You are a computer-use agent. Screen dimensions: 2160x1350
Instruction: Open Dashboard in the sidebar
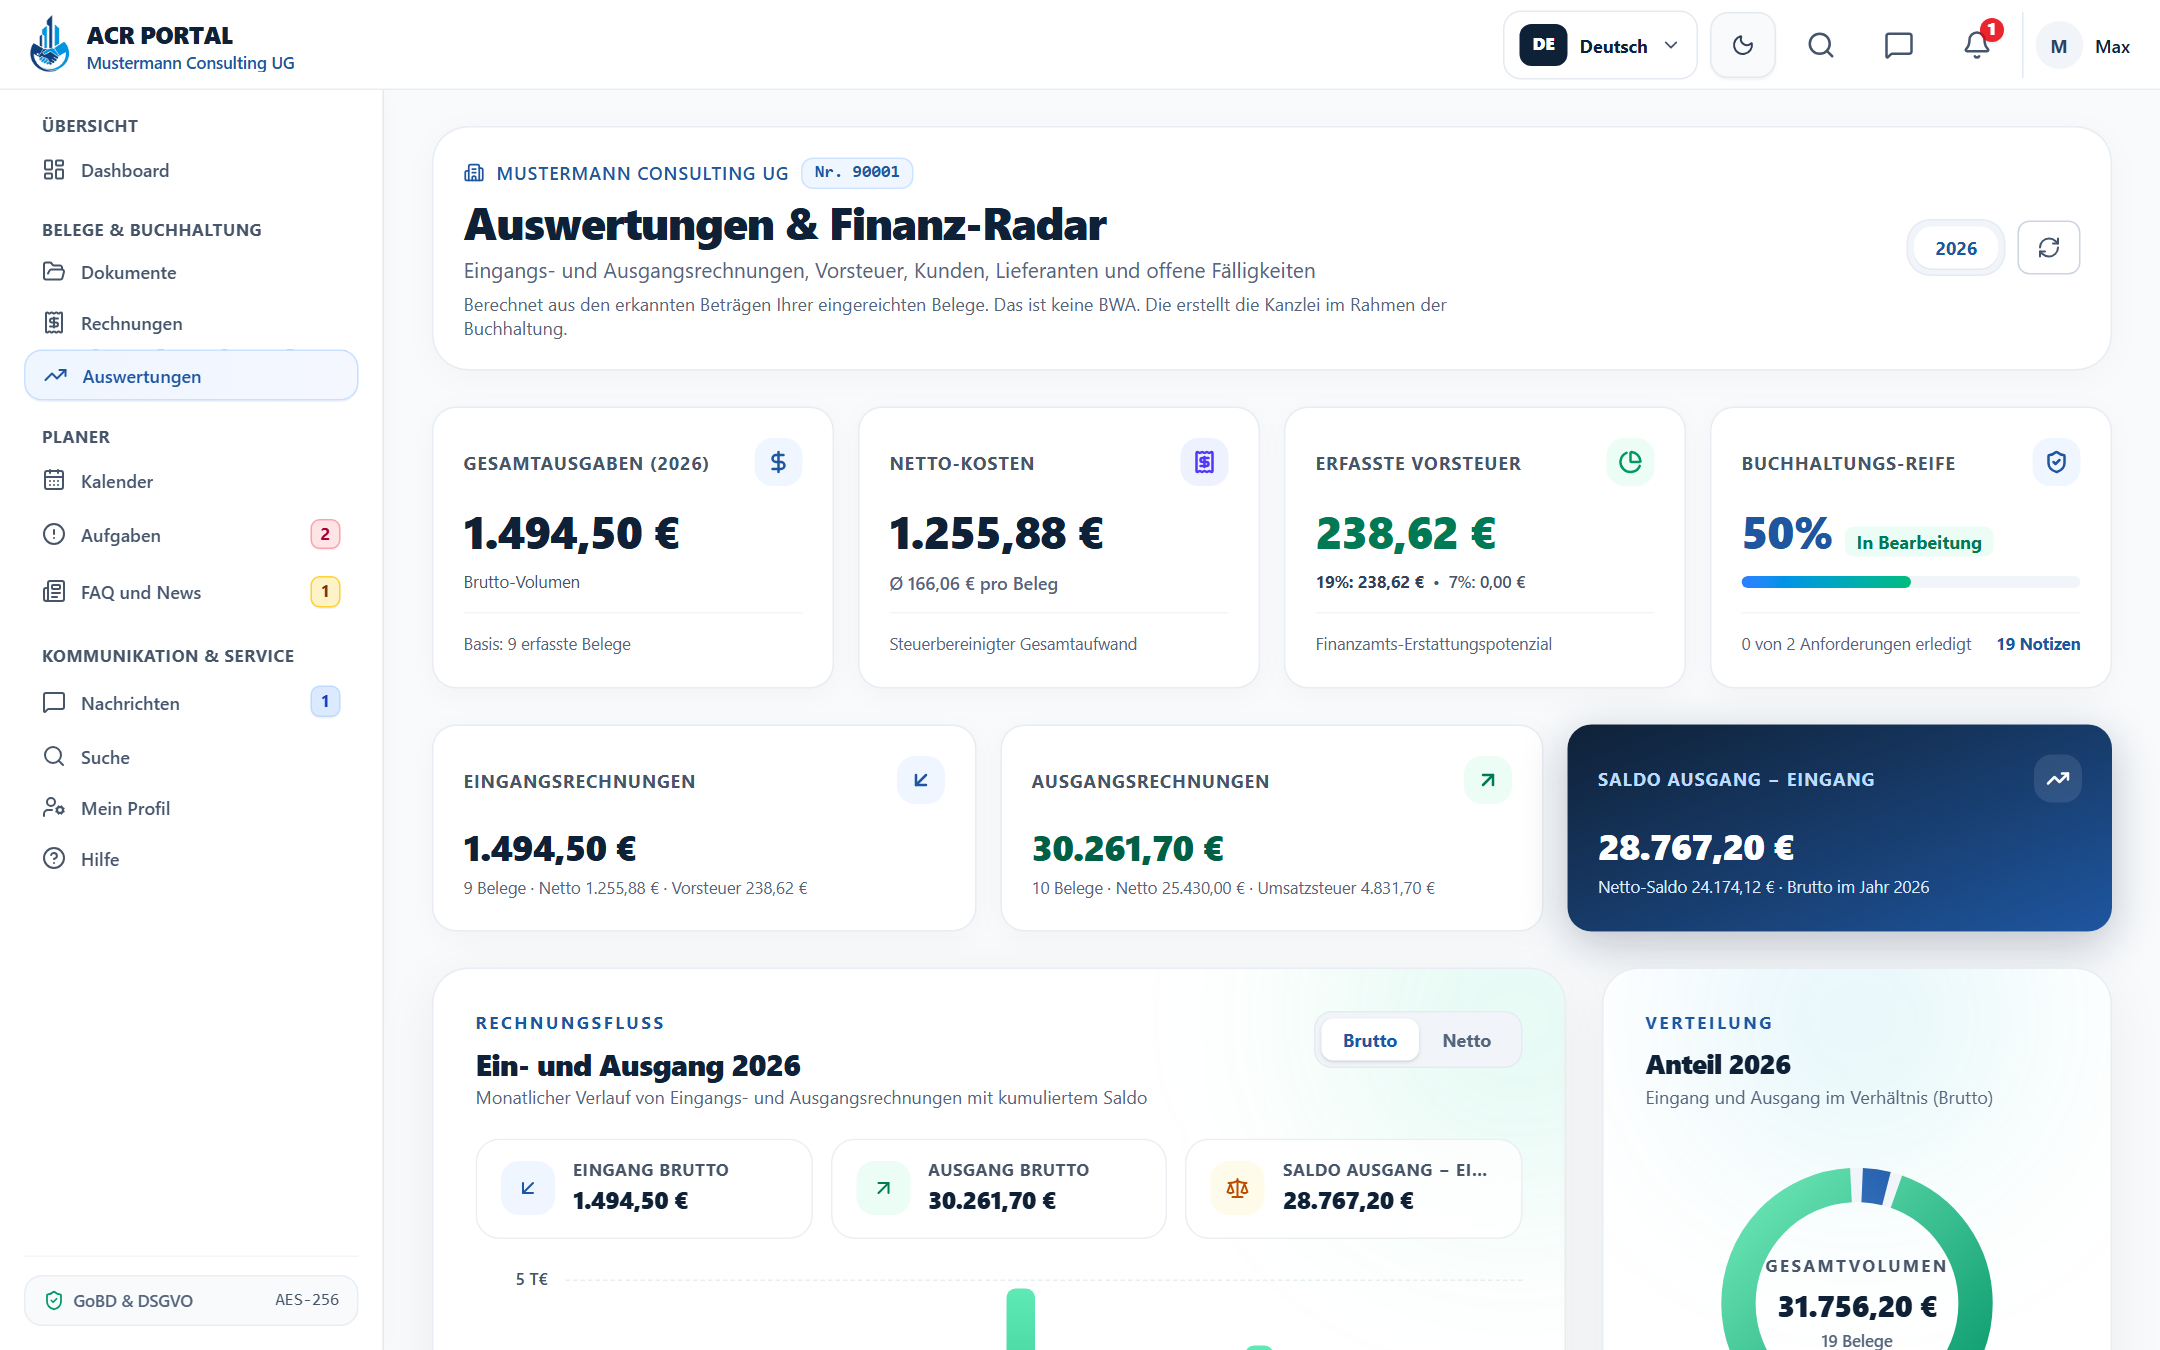coord(191,170)
